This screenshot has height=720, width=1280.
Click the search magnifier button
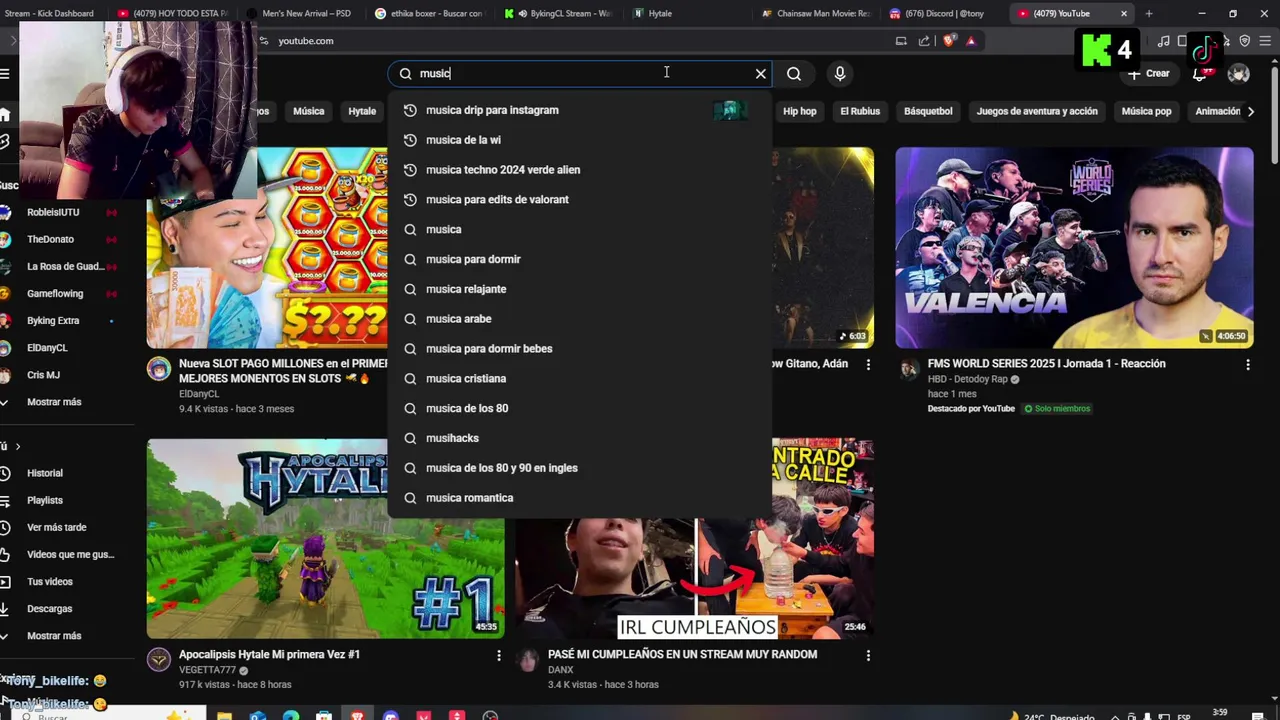[794, 73]
